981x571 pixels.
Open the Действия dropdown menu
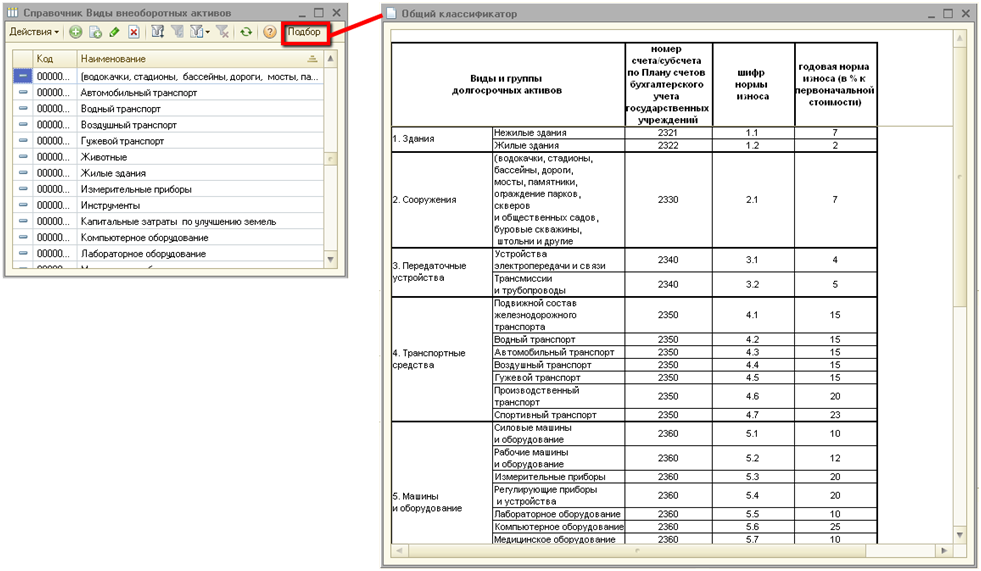(34, 33)
